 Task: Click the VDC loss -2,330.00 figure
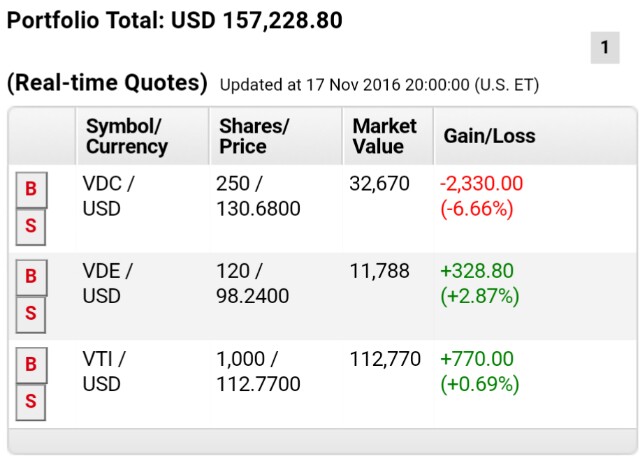click(481, 184)
